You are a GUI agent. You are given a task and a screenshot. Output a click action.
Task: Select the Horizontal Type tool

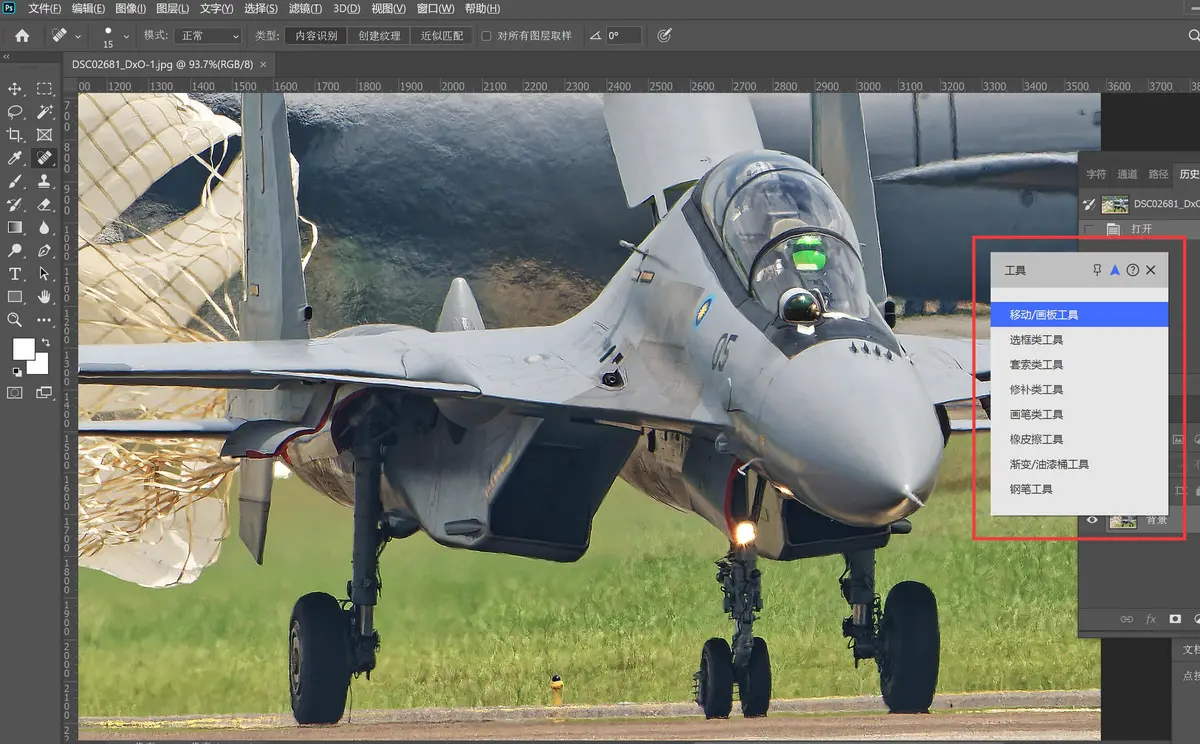click(x=15, y=273)
